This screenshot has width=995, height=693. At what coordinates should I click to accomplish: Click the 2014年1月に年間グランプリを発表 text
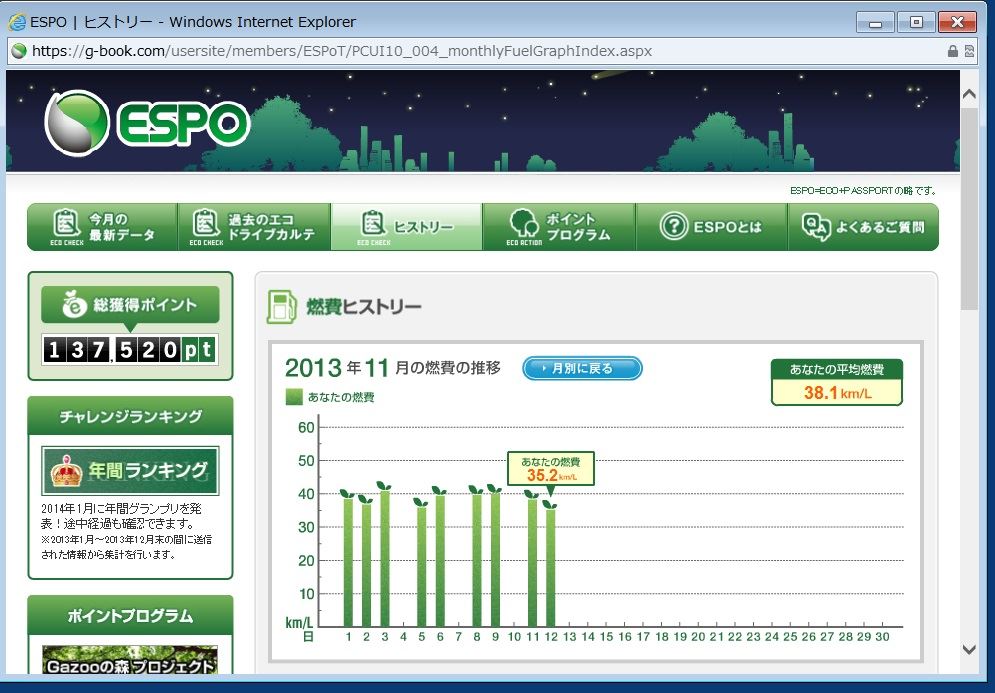121,516
